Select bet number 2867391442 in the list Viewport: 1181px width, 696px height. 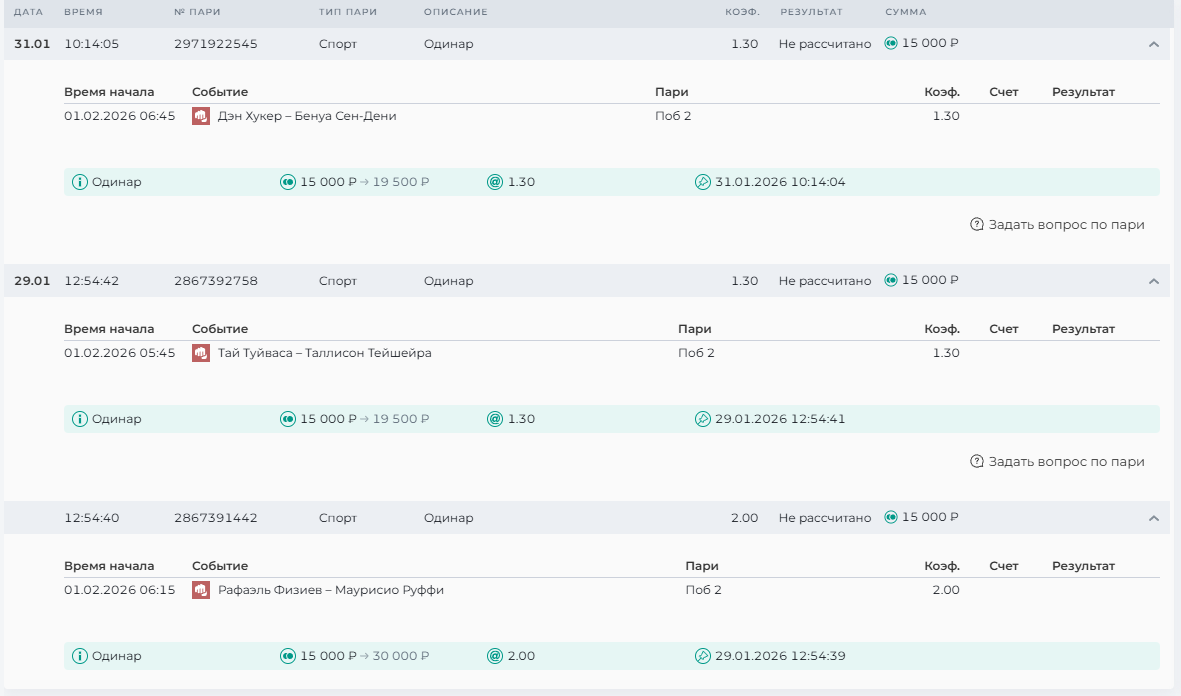point(215,518)
